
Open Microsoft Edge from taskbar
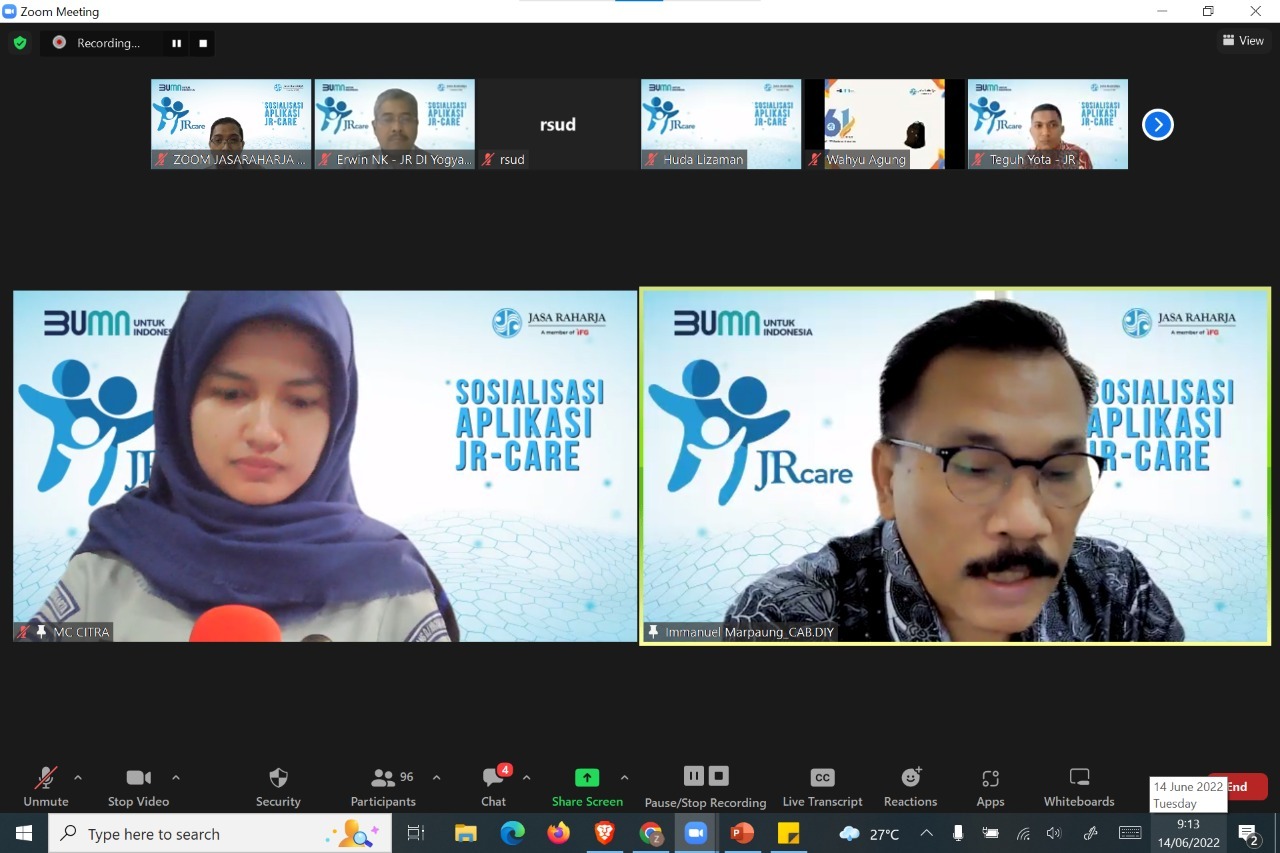tap(512, 833)
